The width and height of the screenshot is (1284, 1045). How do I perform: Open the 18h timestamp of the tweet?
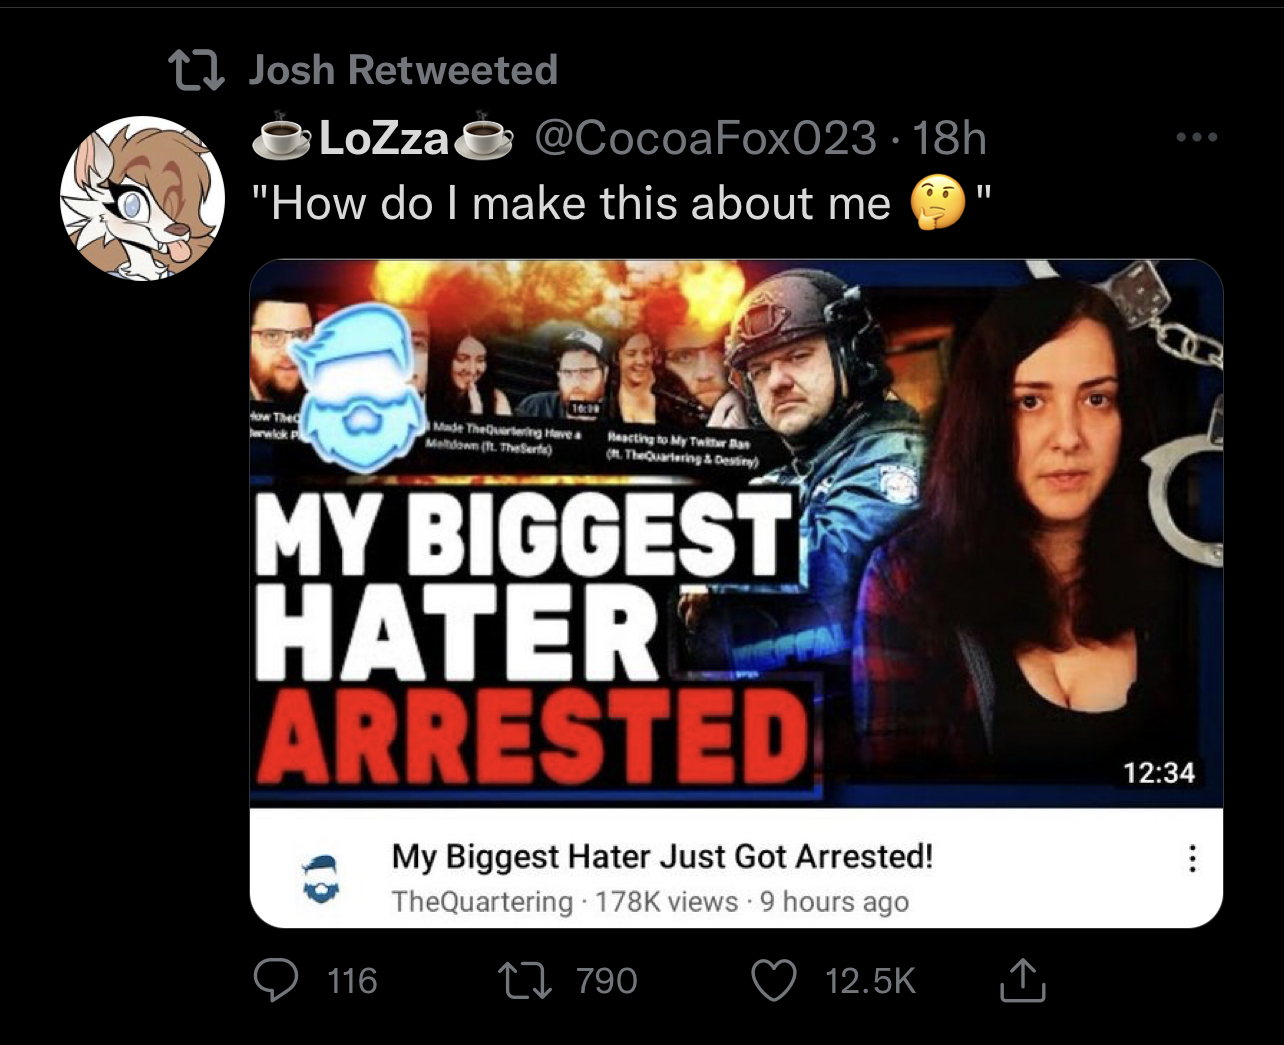[x=948, y=137]
